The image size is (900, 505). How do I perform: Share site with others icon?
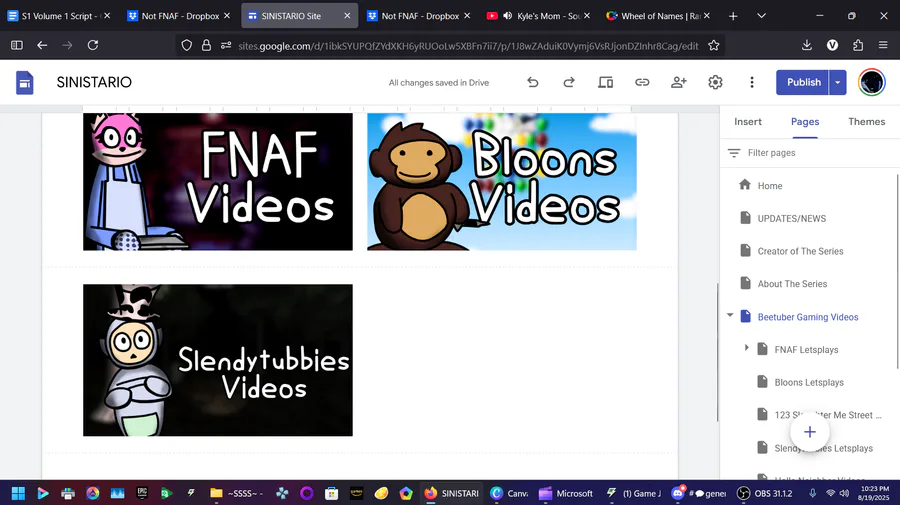[678, 83]
